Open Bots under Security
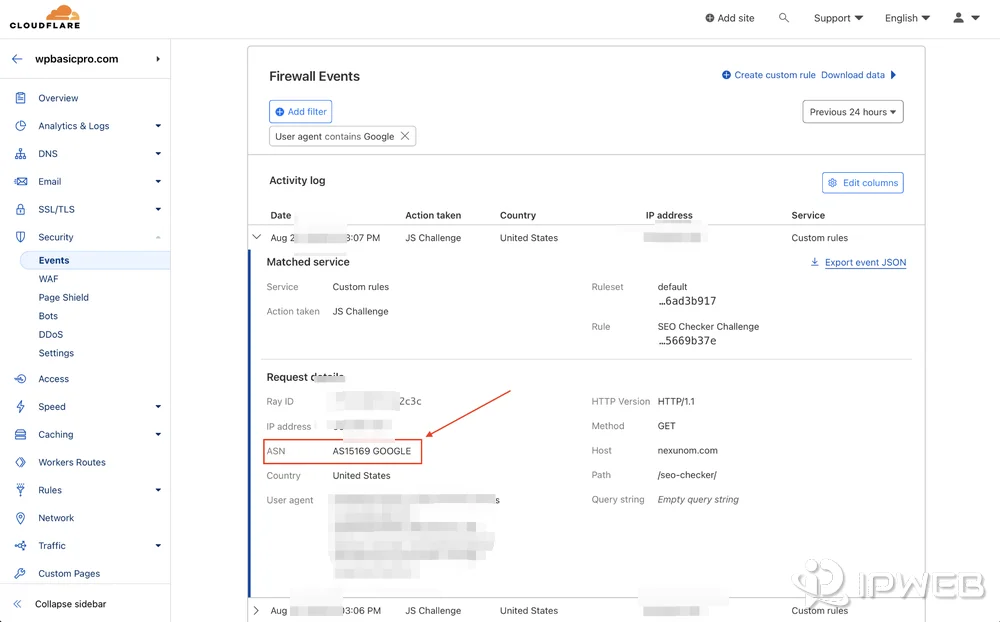The height and width of the screenshot is (622, 1000). click(x=48, y=316)
